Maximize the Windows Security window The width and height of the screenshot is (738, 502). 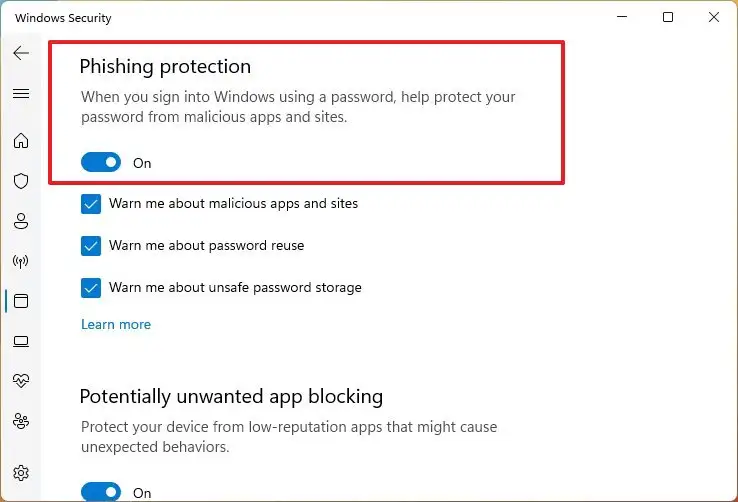[668, 18]
